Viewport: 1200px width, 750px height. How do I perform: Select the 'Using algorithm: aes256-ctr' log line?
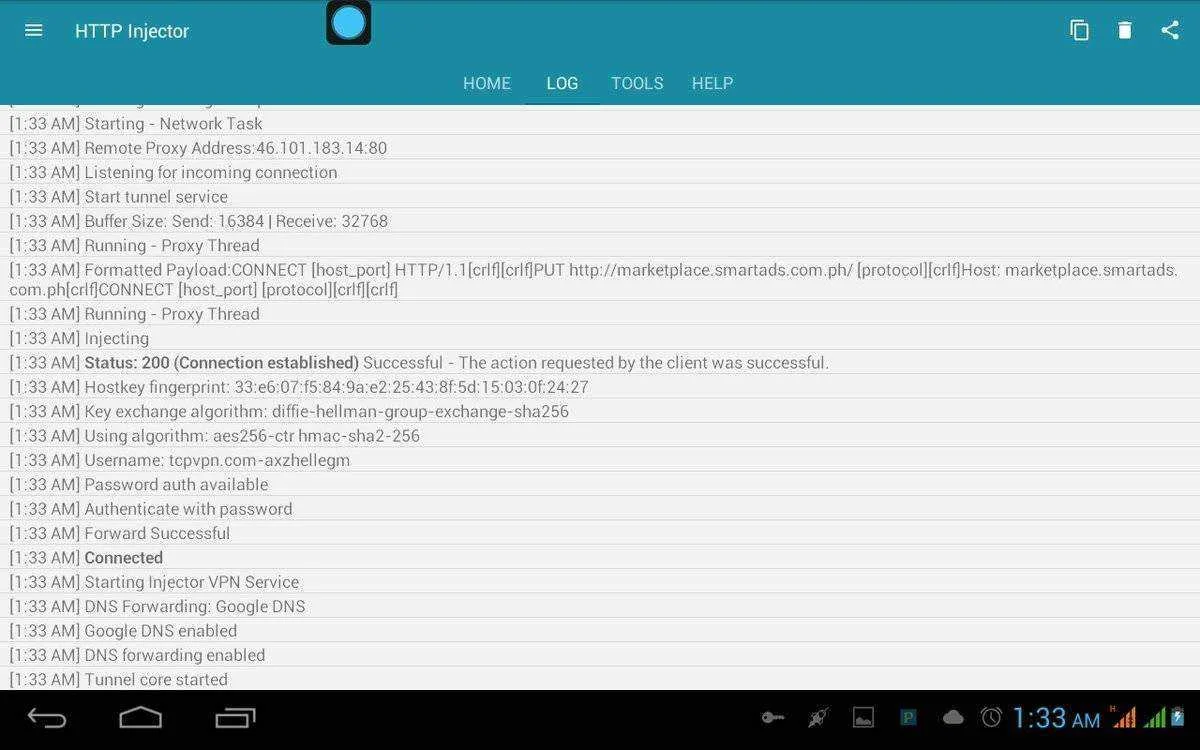pos(600,436)
